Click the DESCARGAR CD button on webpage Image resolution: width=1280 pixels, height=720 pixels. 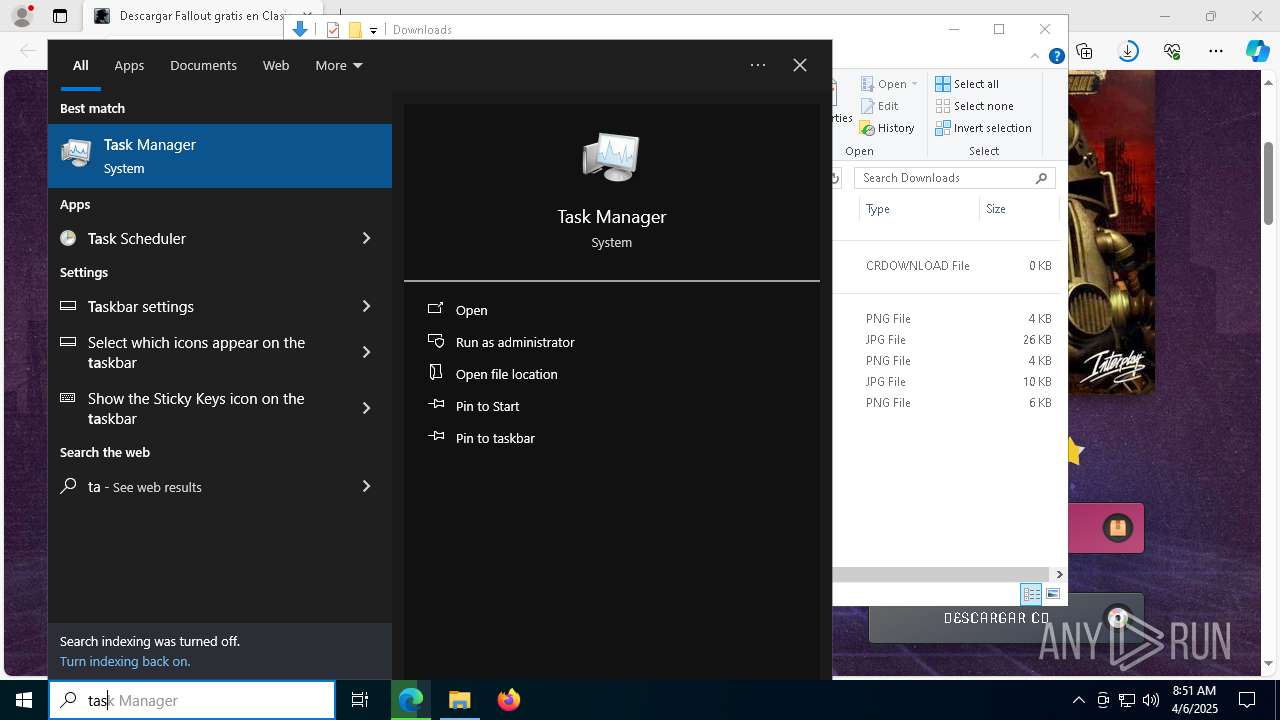1005,619
